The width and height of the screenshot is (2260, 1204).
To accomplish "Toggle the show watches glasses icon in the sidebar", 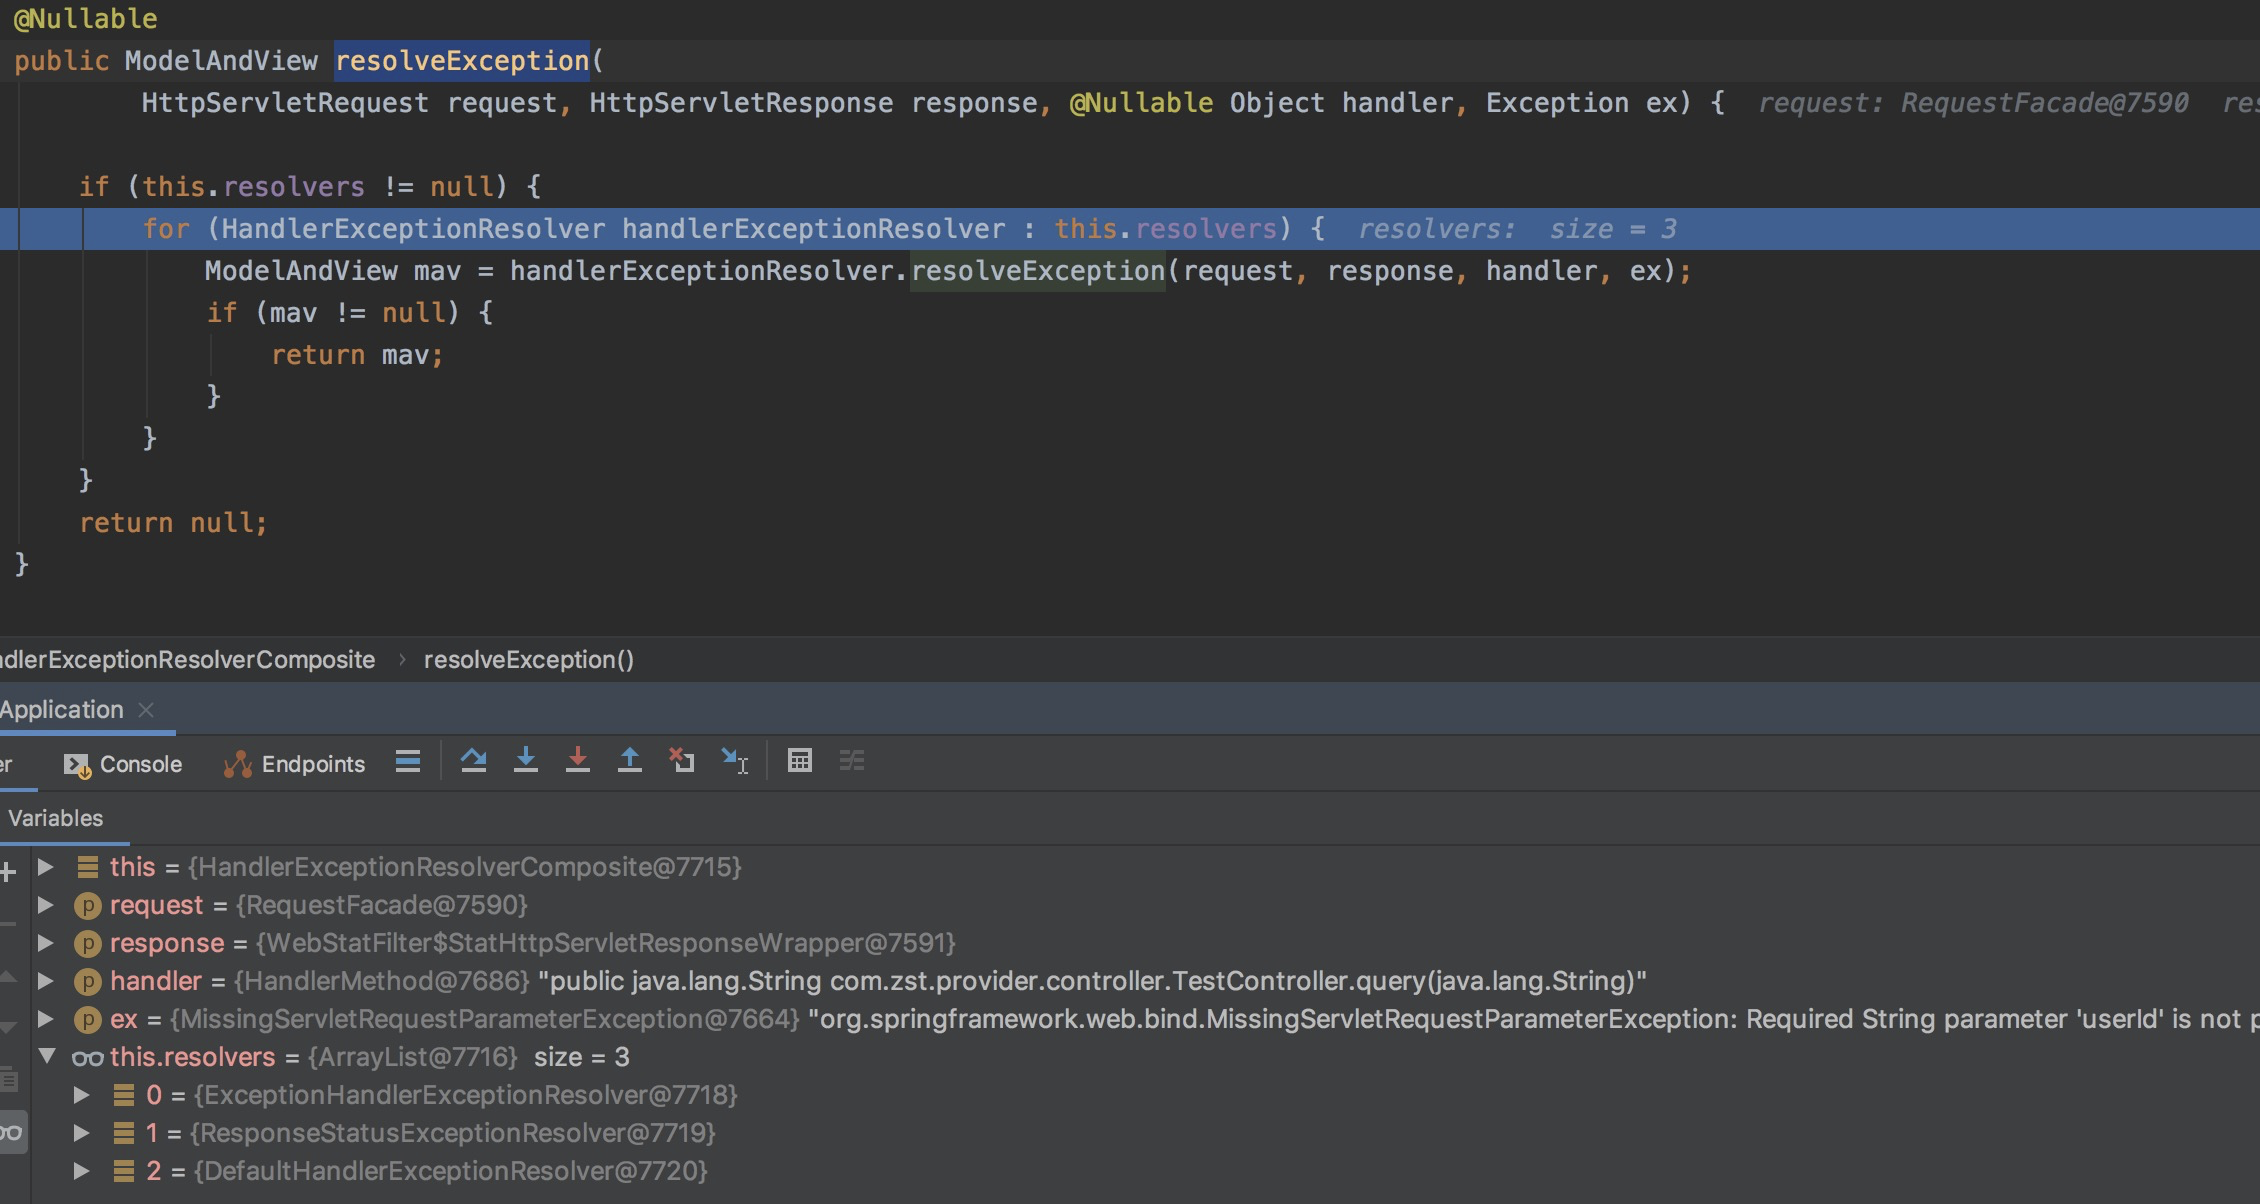I will pyautogui.click(x=11, y=1133).
